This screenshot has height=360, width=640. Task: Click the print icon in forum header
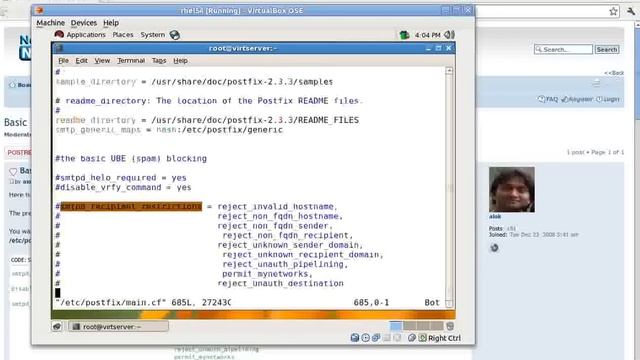(x=596, y=83)
